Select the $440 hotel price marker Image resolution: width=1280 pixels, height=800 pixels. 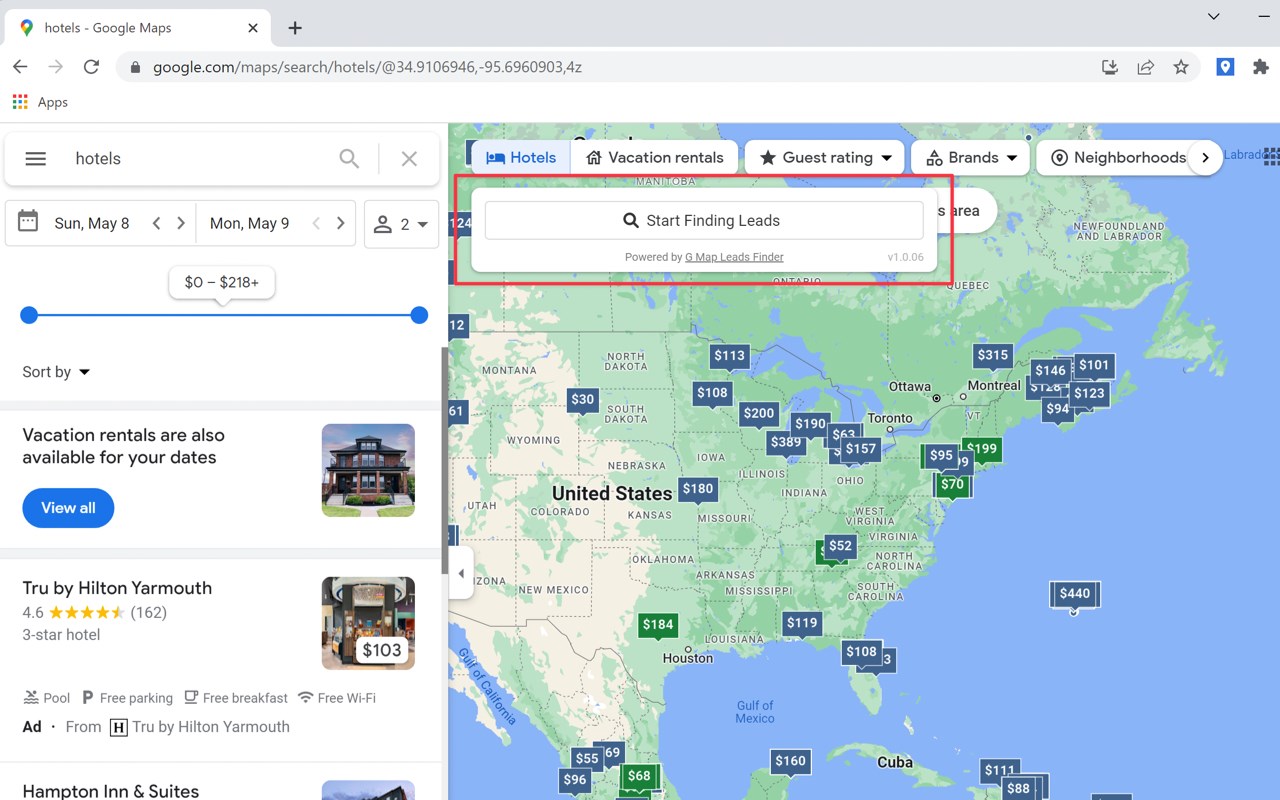(1075, 594)
